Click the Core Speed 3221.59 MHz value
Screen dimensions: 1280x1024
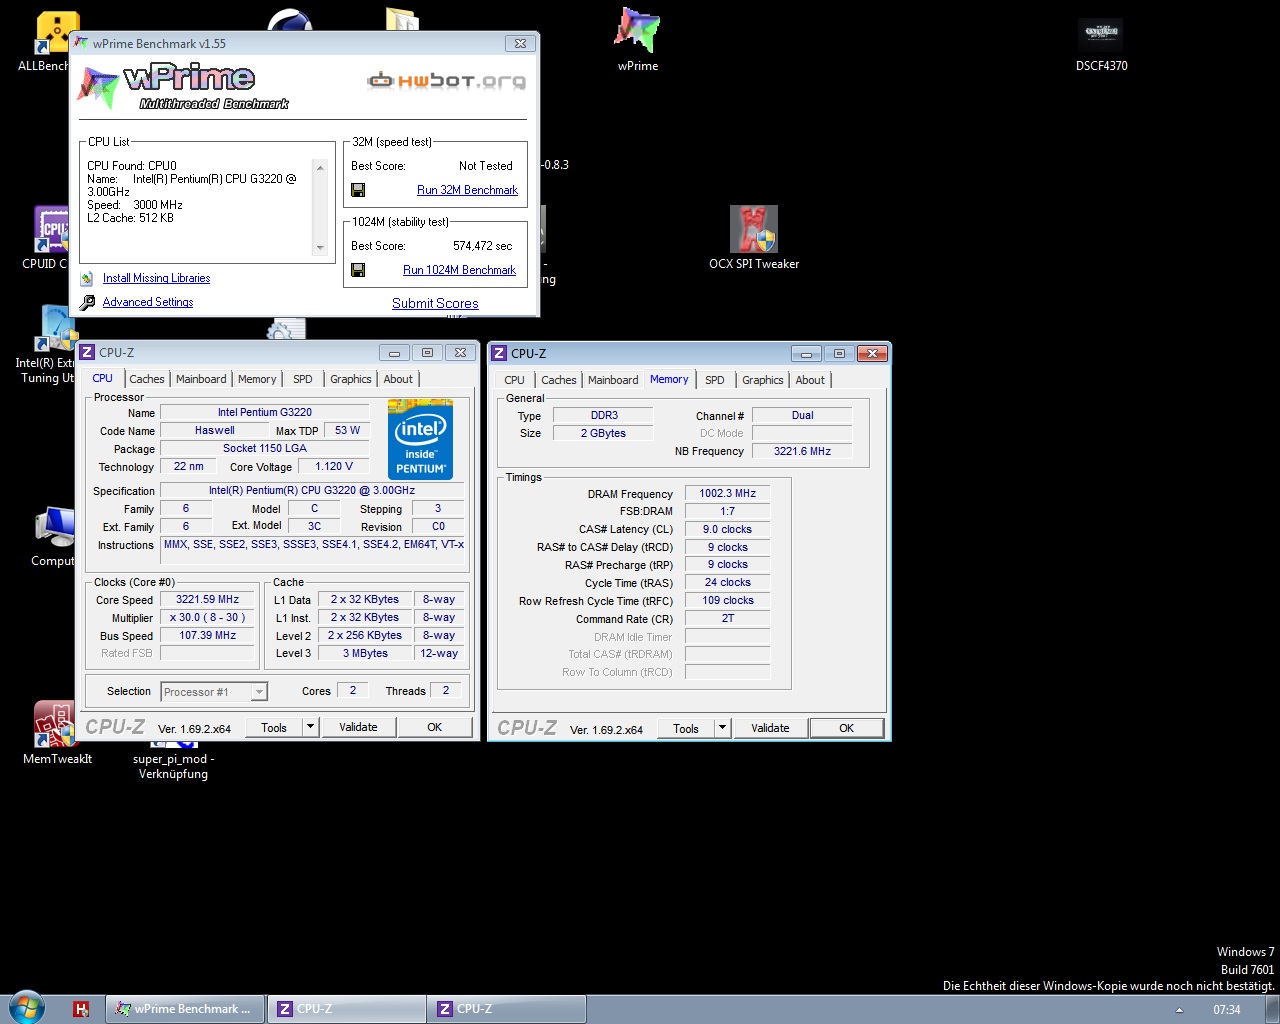(x=208, y=600)
